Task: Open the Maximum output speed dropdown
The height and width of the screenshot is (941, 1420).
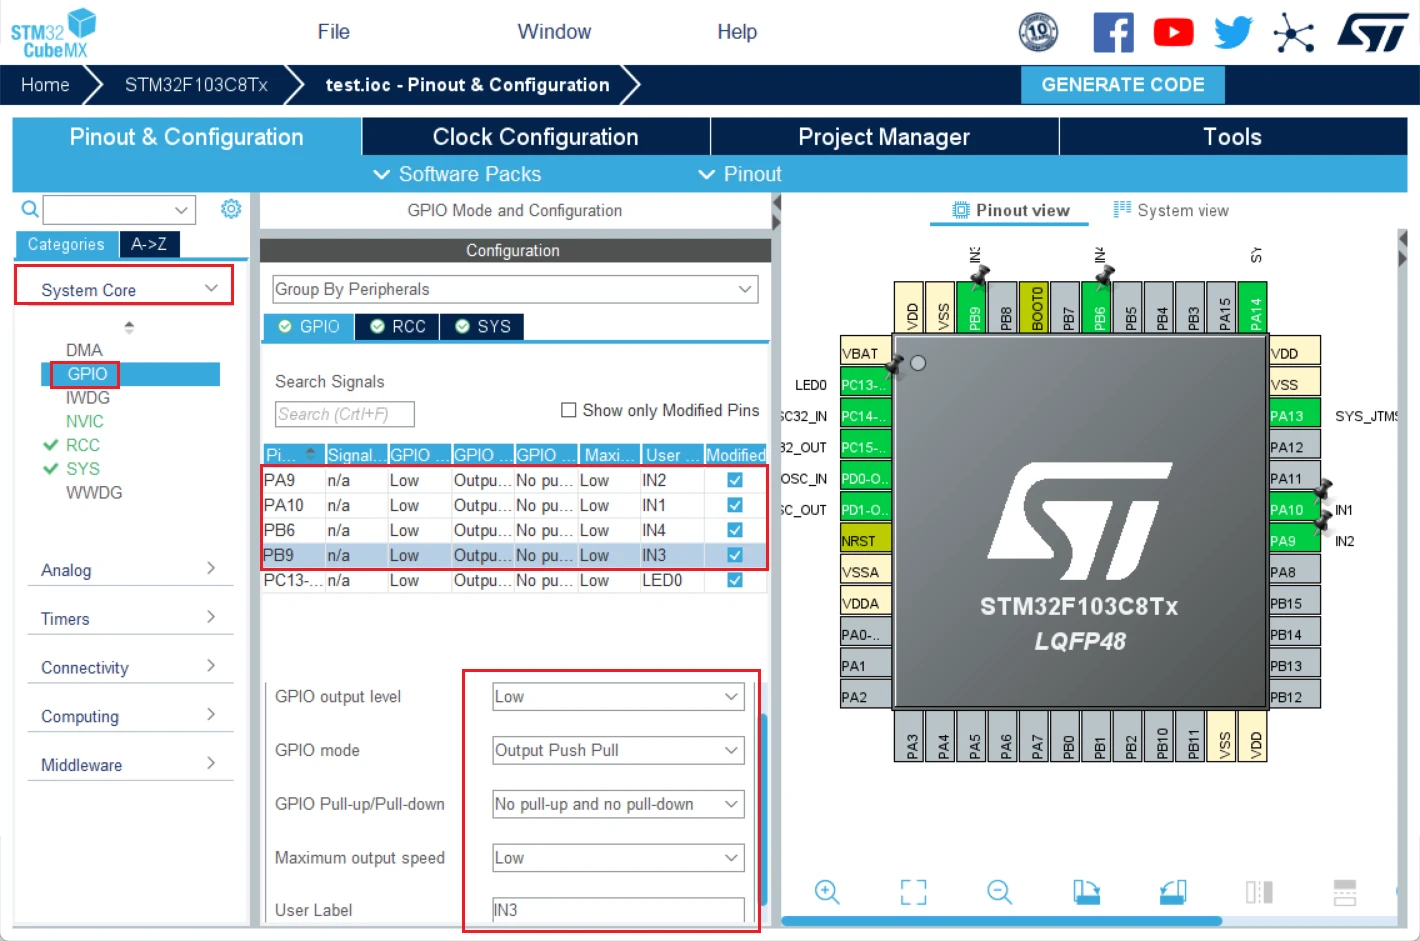Action: click(618, 858)
